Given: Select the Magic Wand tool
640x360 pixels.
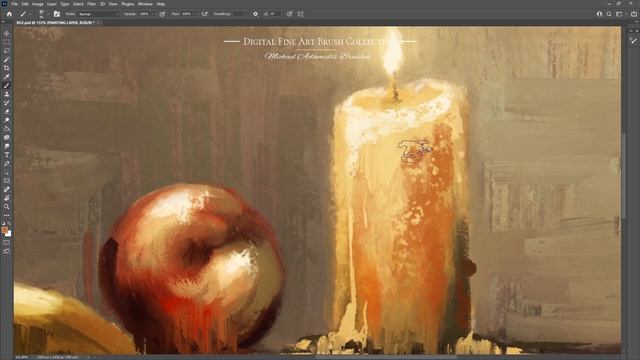Looking at the screenshot, I should (x=7, y=59).
